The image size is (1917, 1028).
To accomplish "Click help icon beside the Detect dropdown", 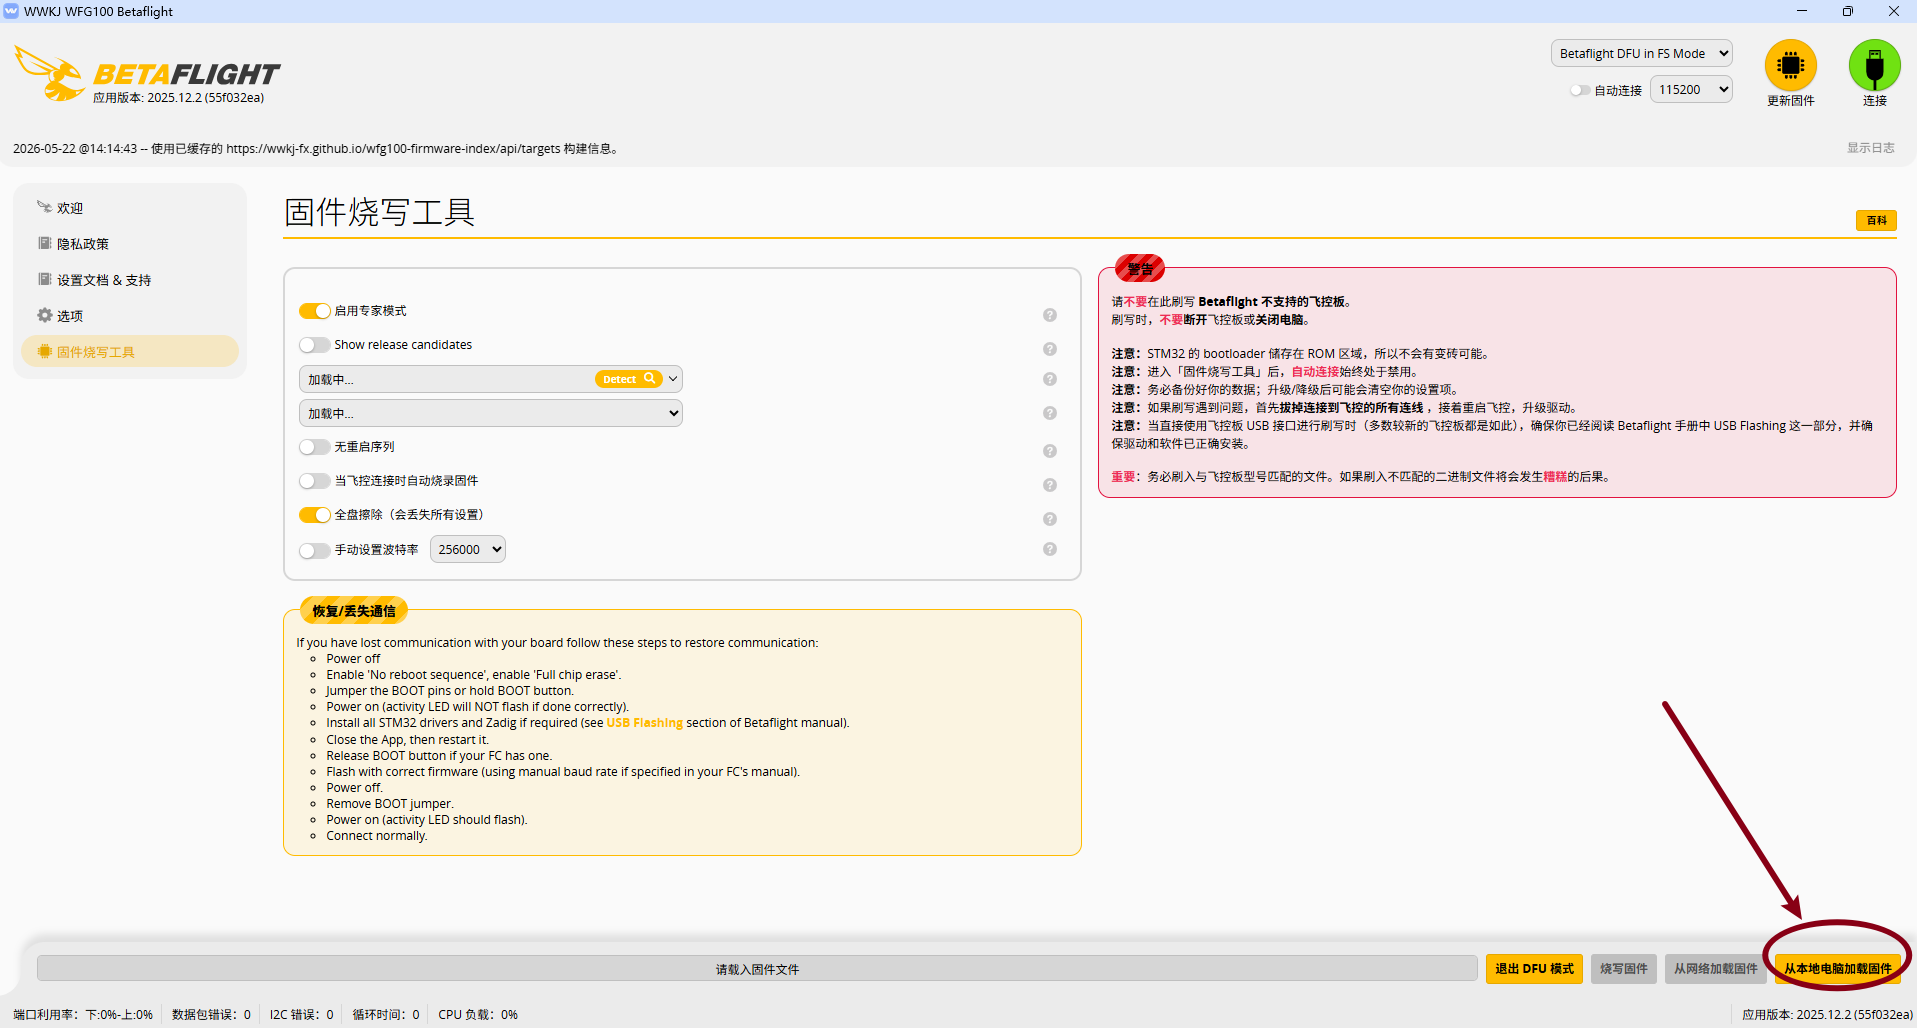I will [x=1050, y=379].
